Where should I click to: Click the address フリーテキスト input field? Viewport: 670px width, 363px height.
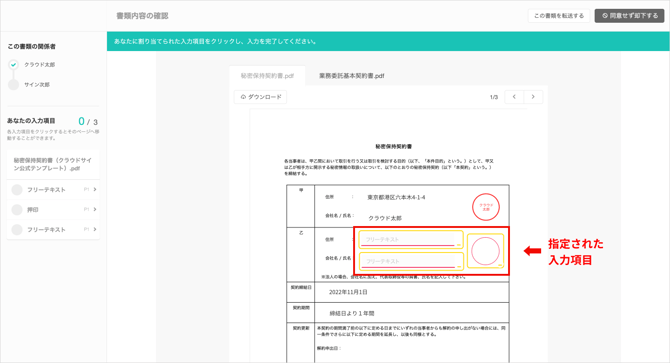point(411,240)
